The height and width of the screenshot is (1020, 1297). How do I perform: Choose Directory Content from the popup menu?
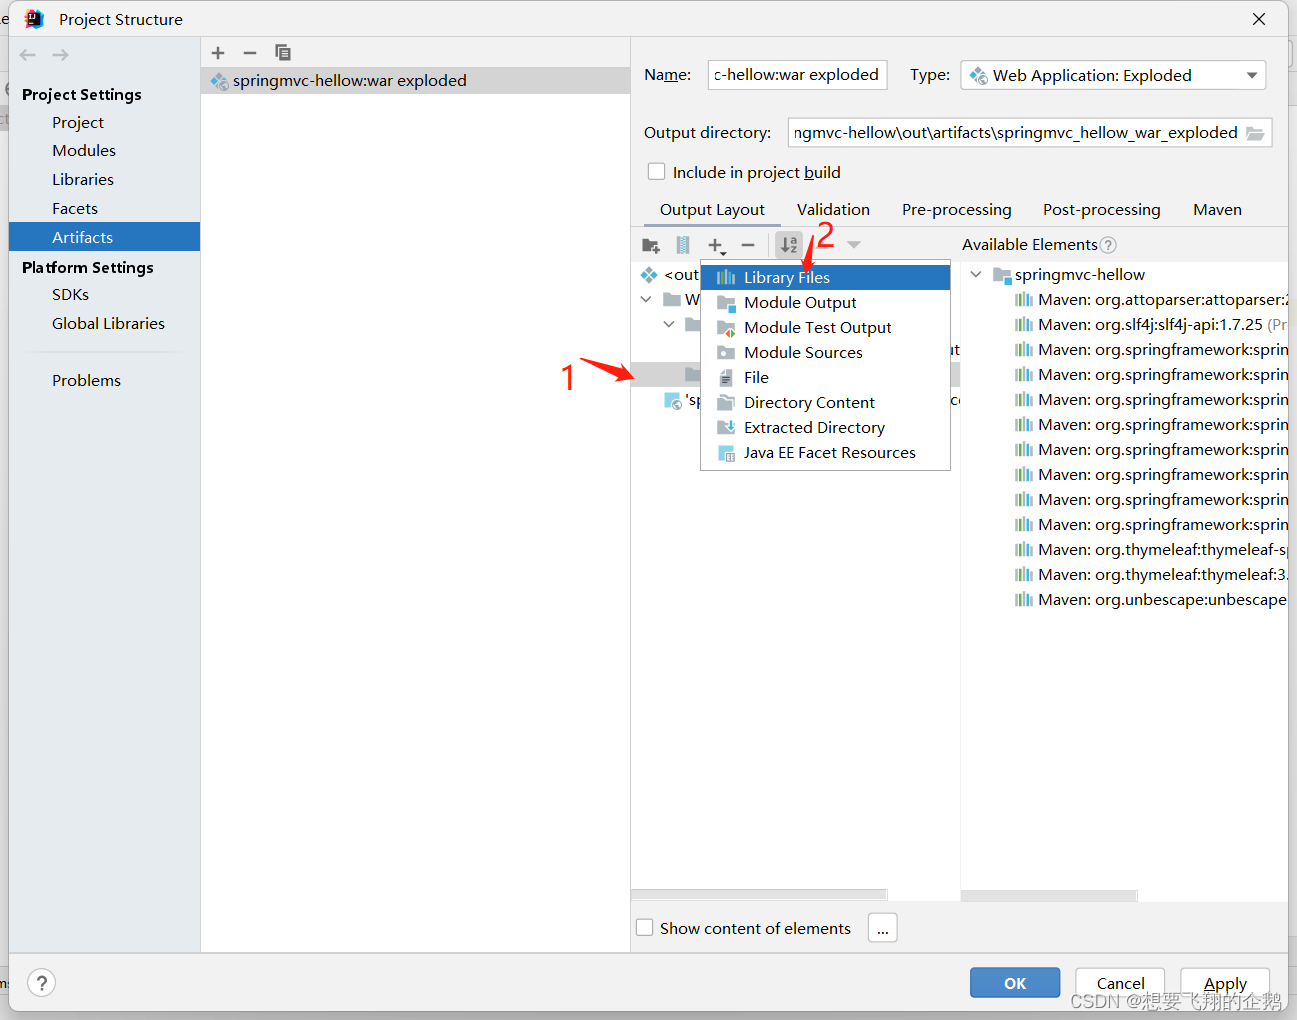[x=825, y=403]
